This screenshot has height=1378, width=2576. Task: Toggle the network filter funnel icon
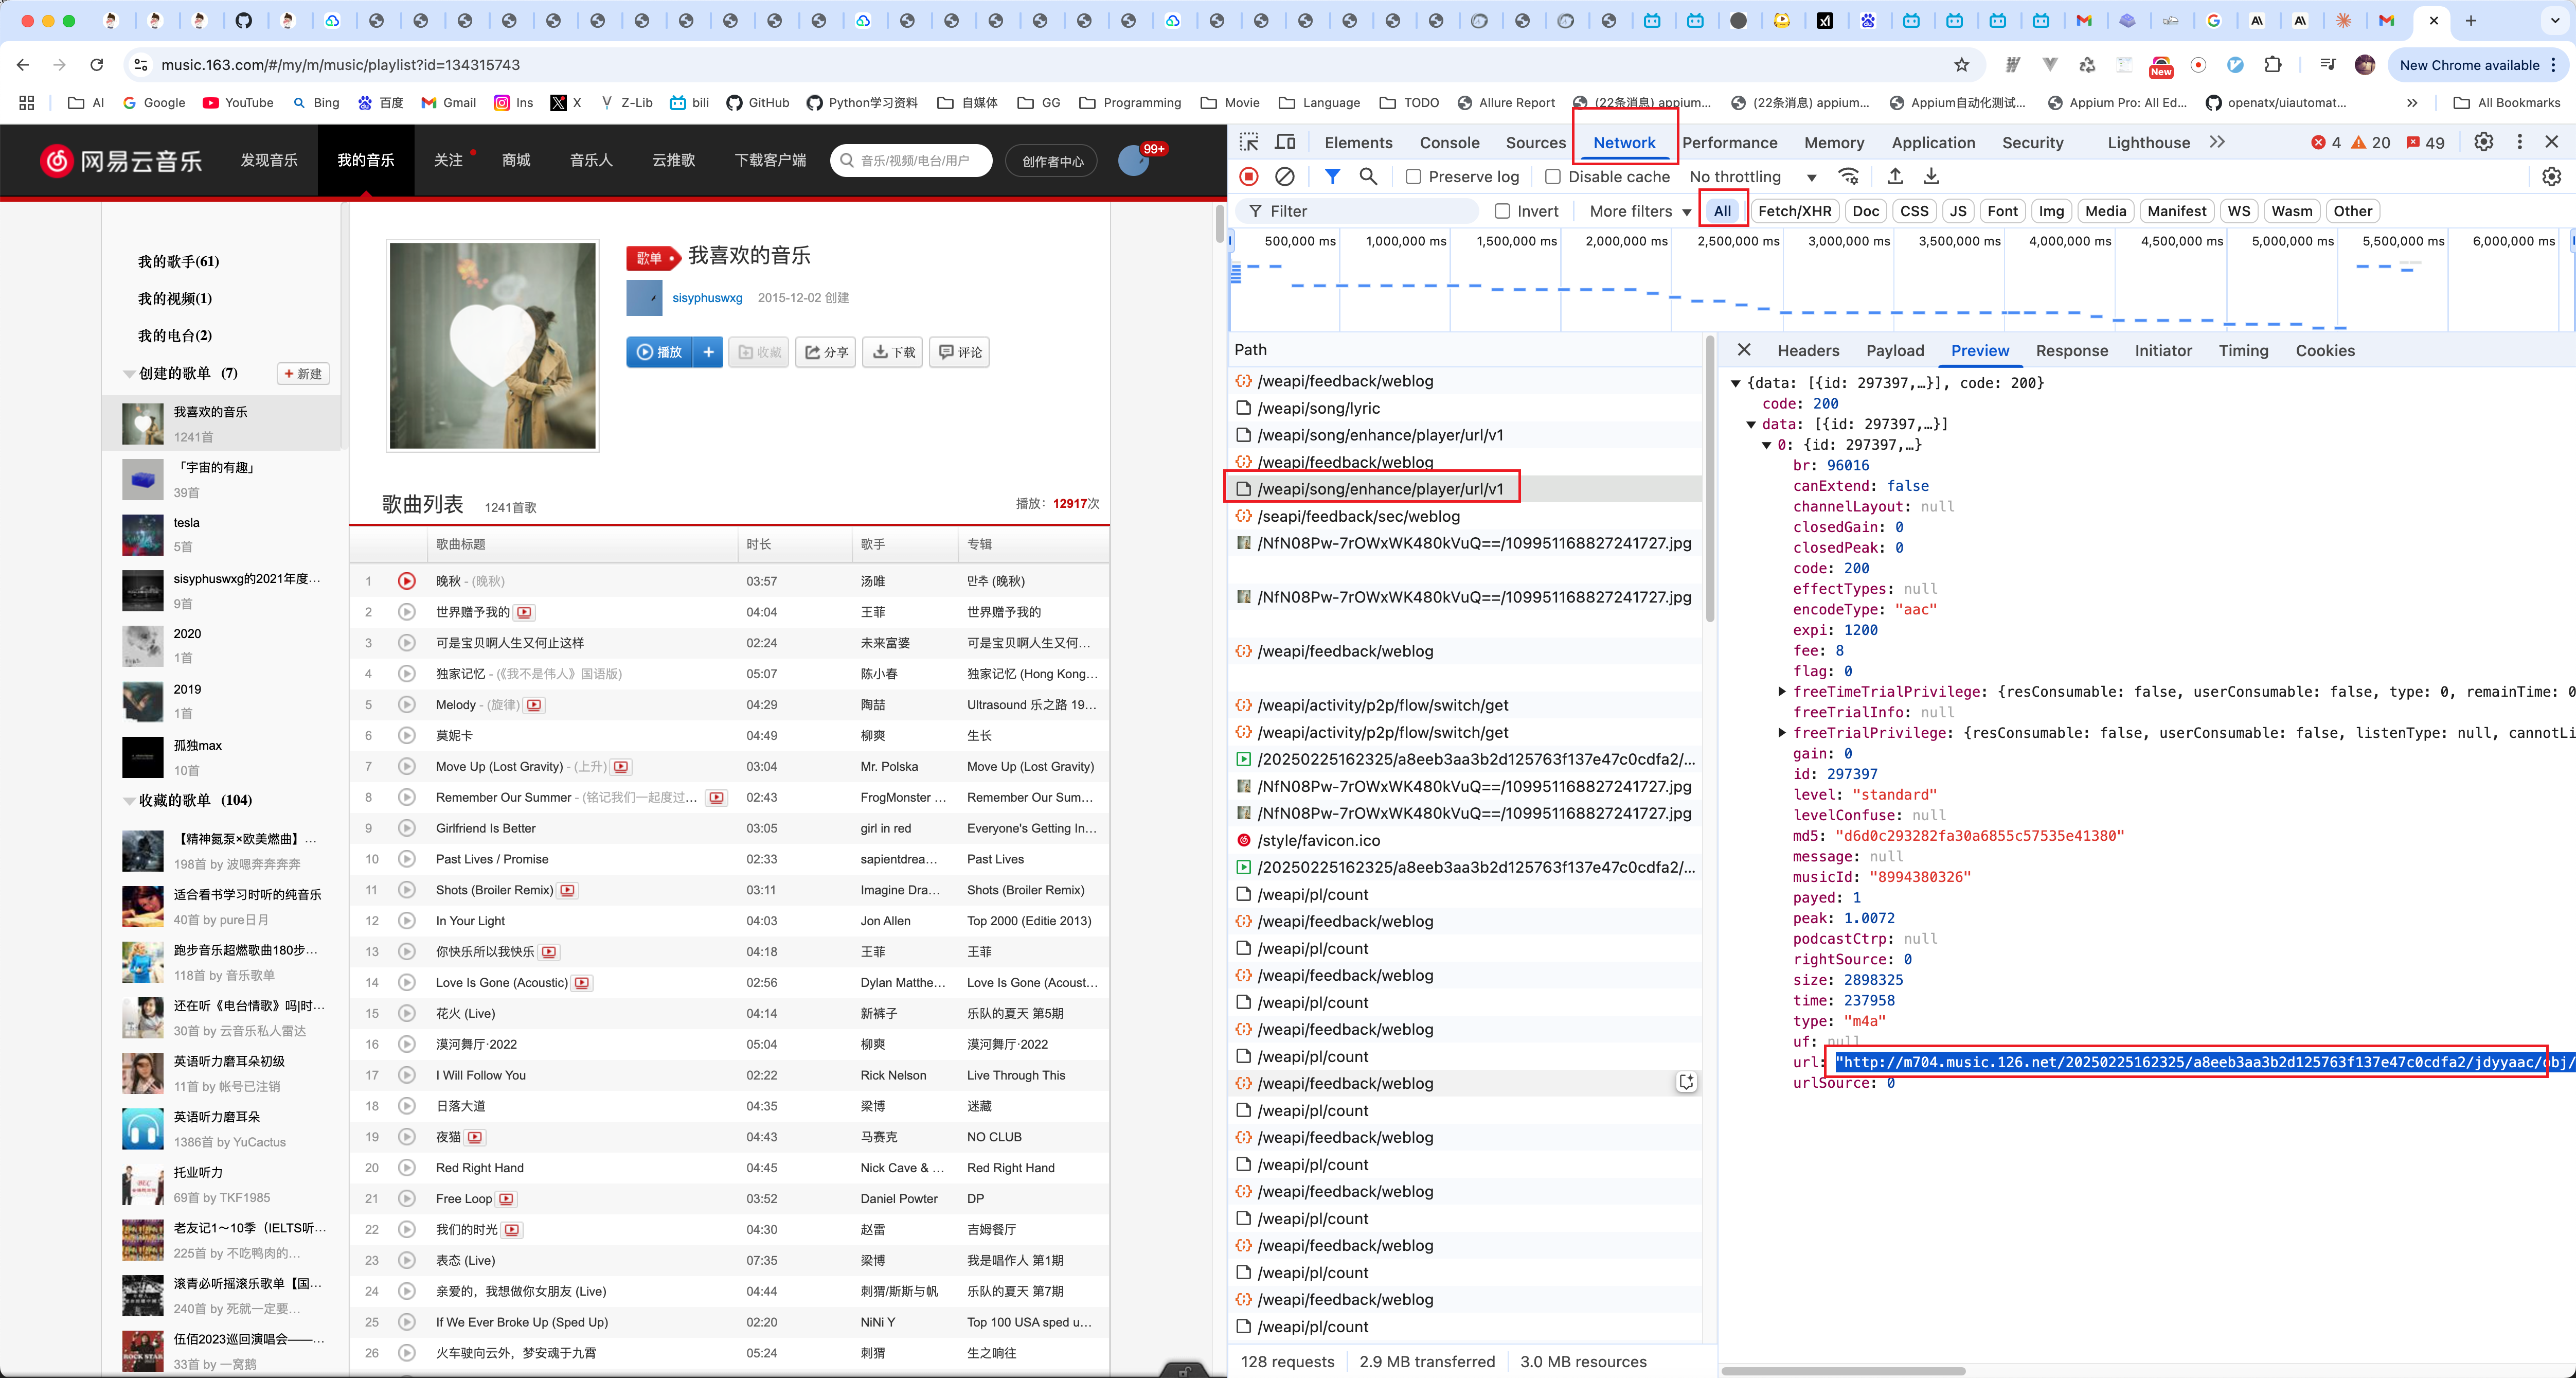(1332, 177)
